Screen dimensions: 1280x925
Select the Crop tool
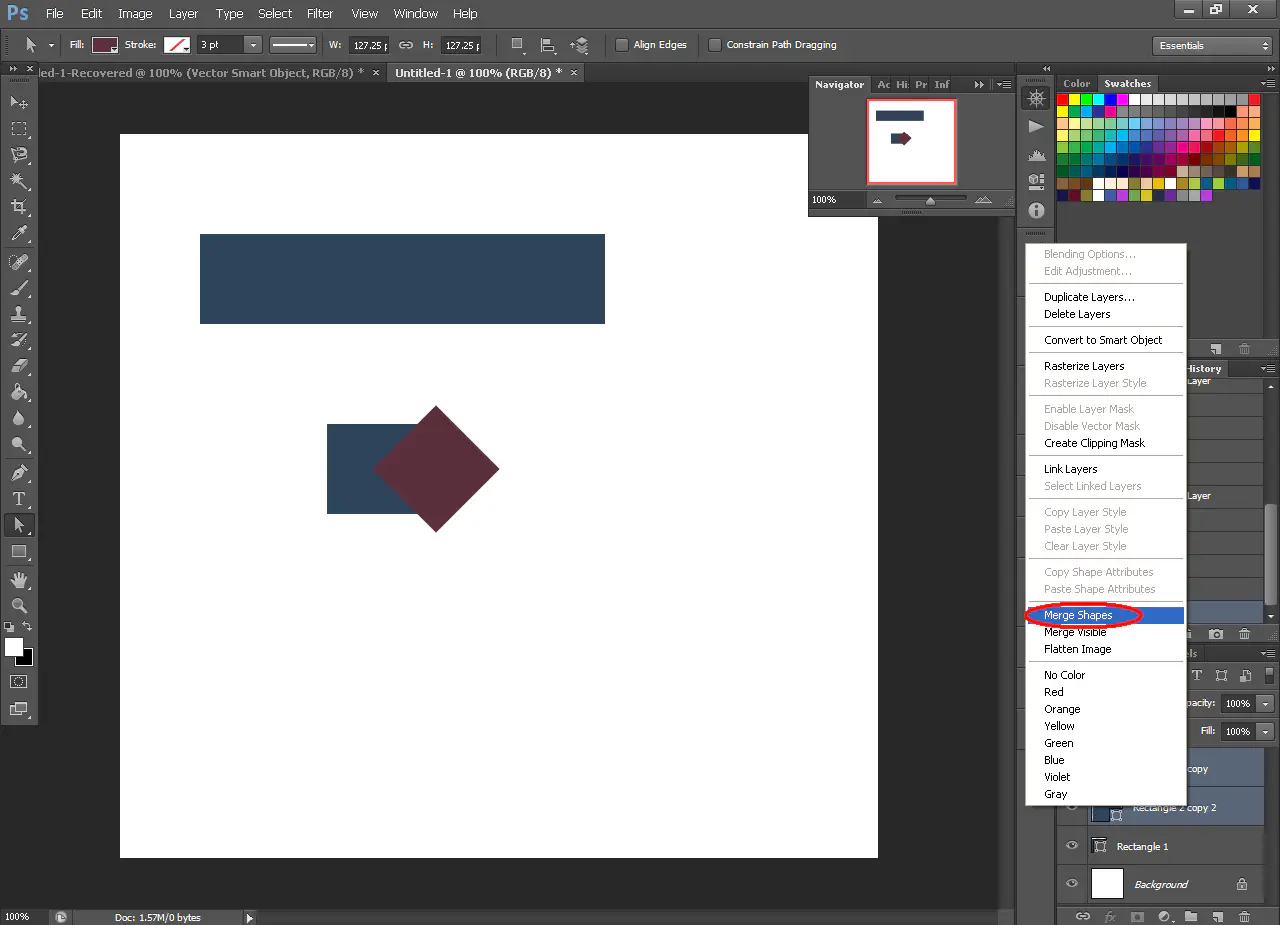pyautogui.click(x=19, y=207)
